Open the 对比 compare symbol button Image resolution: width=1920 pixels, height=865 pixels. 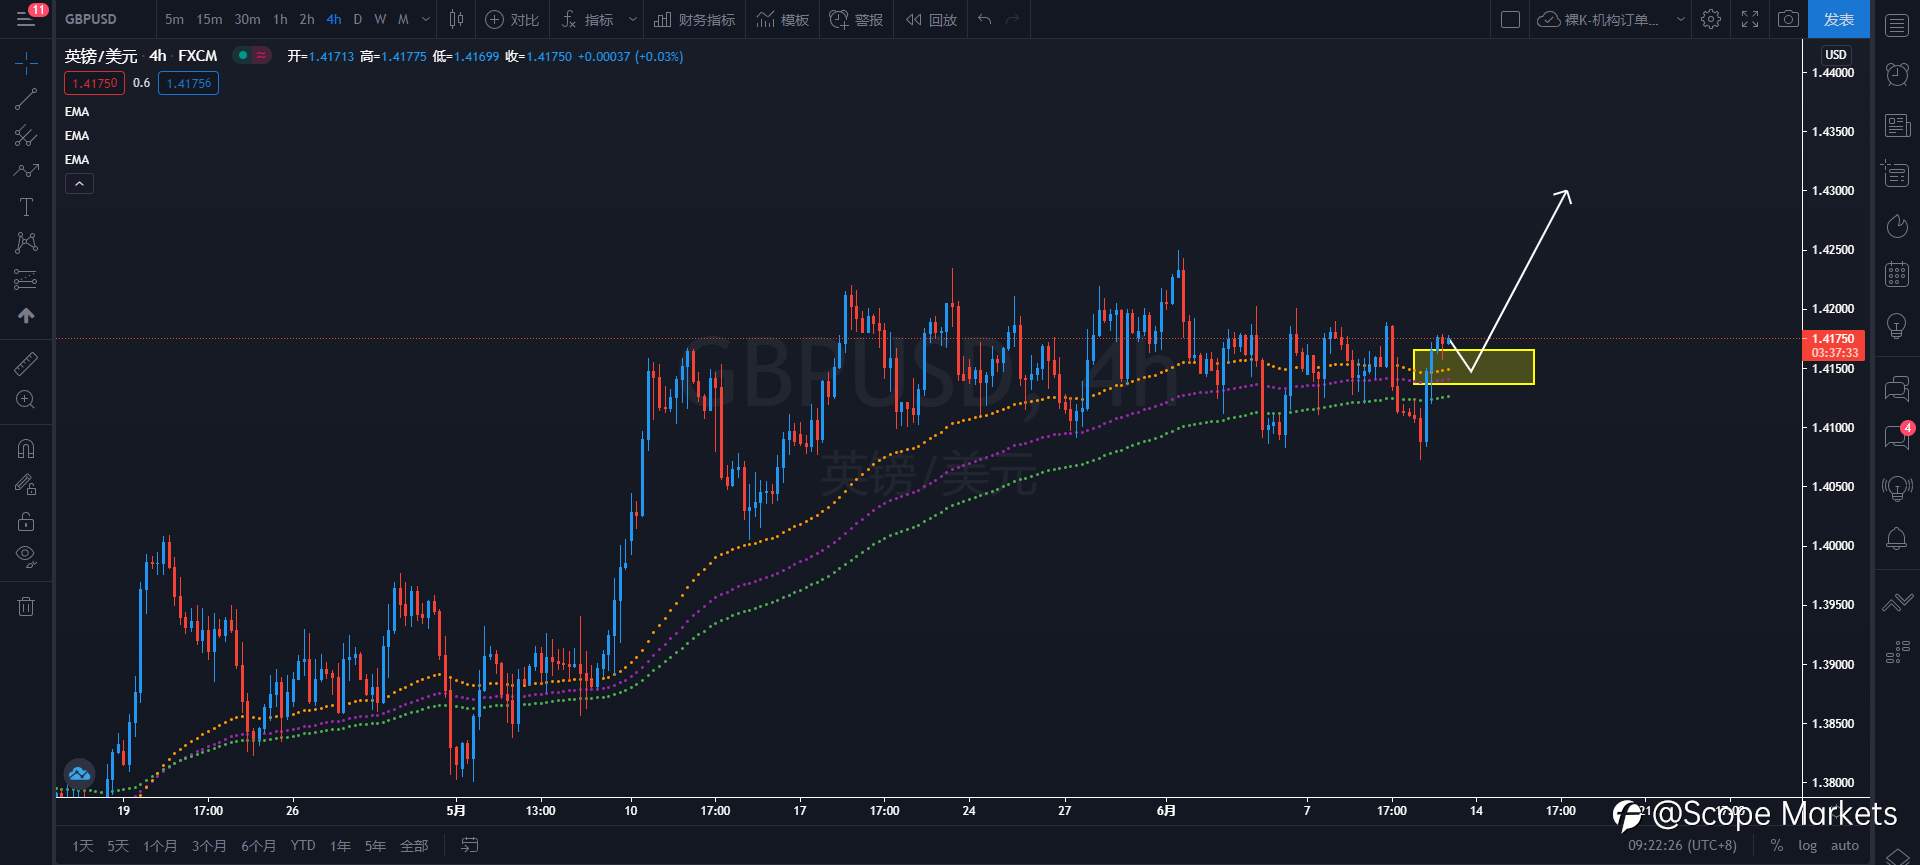click(512, 19)
